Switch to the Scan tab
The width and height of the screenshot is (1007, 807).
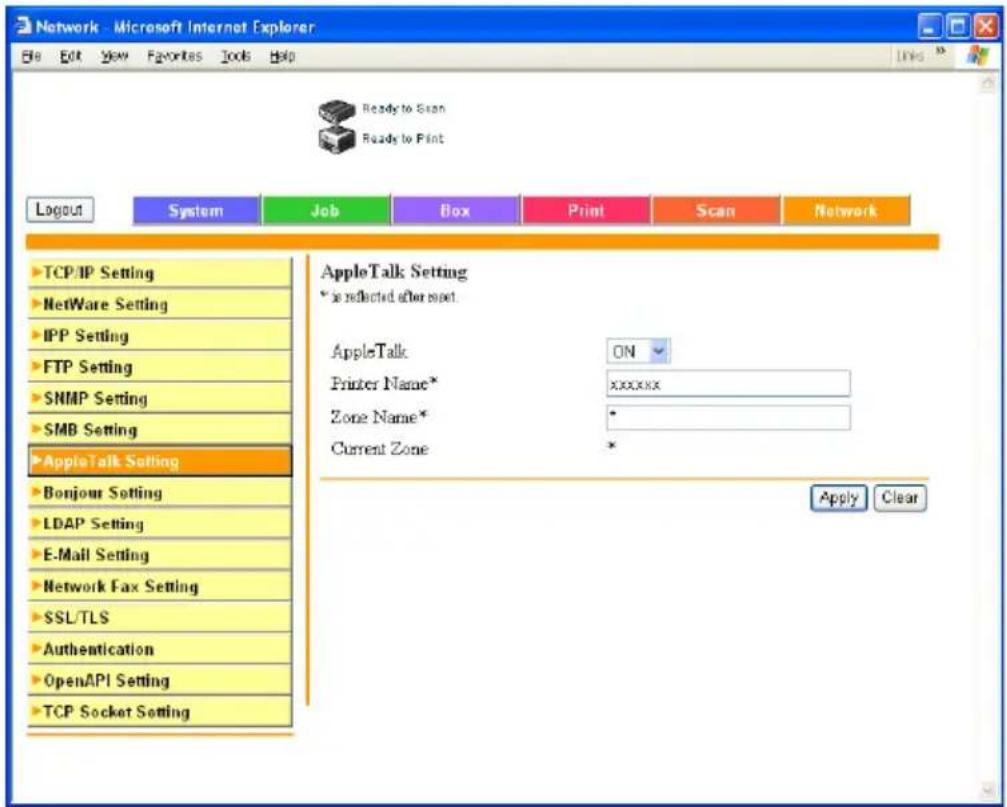pyautogui.click(x=716, y=211)
